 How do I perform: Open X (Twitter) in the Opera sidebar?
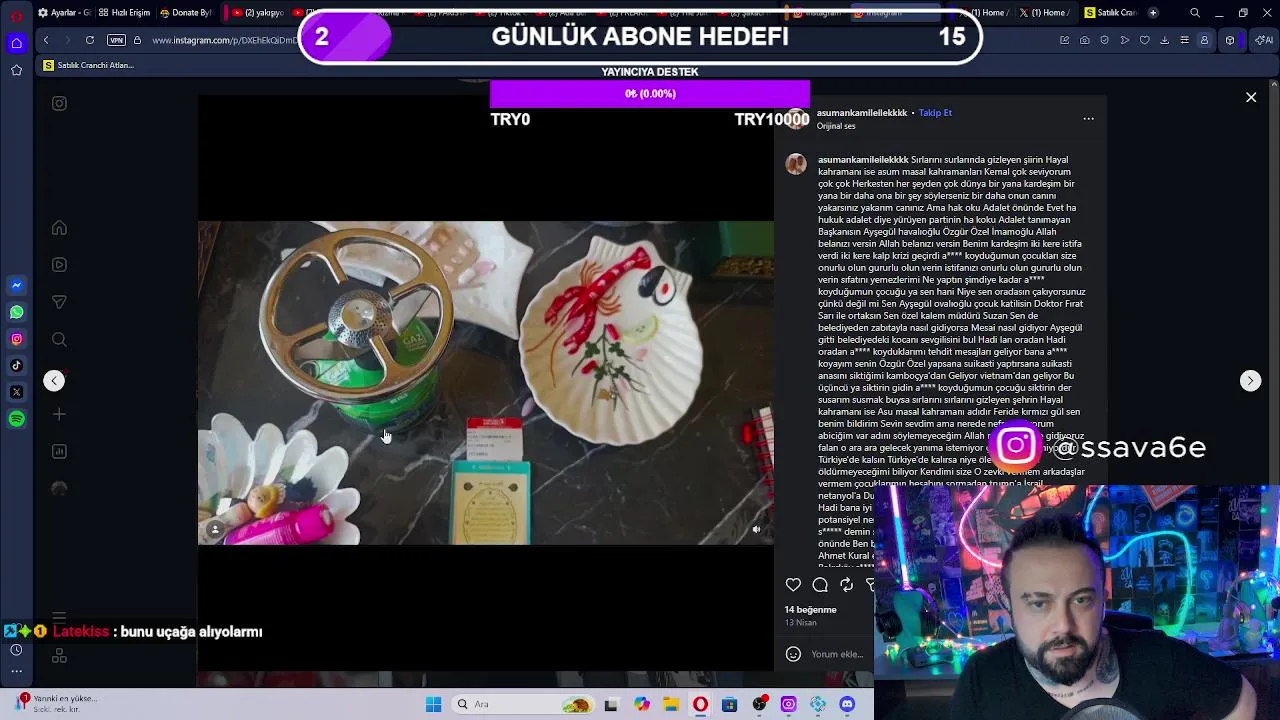pos(16,392)
